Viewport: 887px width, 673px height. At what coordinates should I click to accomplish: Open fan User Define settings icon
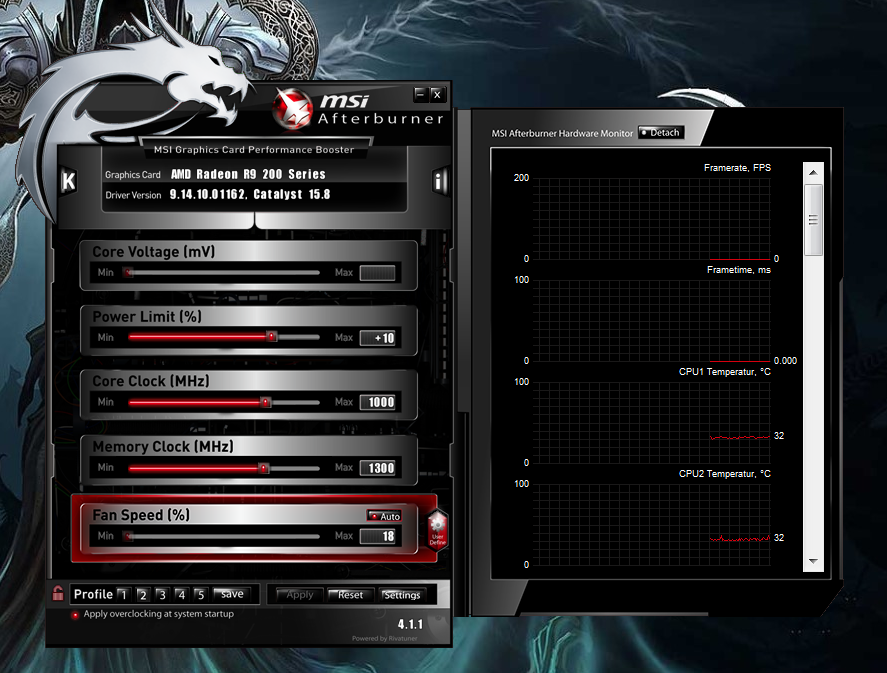(437, 529)
